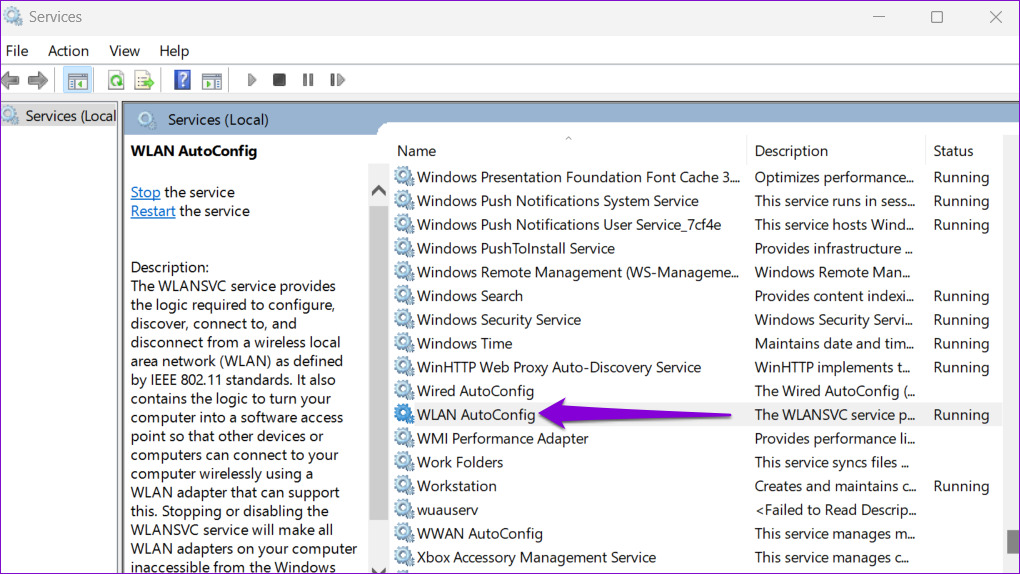Click Running status of Windows Security Service row

[961, 320]
